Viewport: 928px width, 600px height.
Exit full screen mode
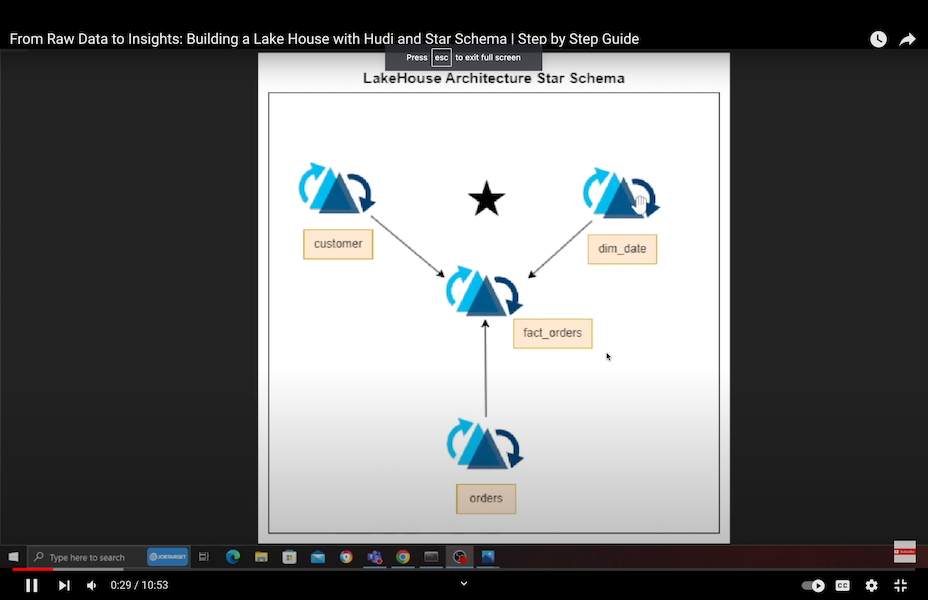point(900,585)
